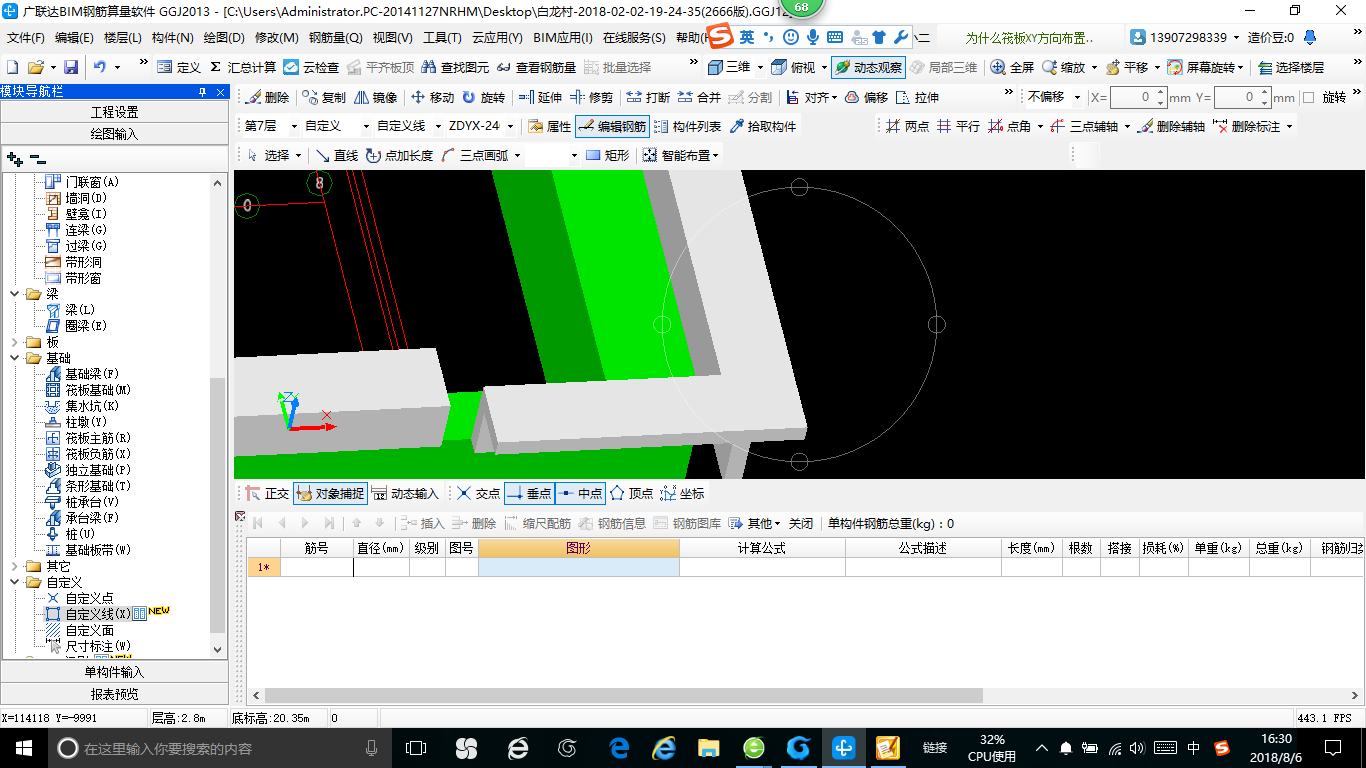
Task: Open the 三维 view mode dropdown arrow
Action: 760,67
